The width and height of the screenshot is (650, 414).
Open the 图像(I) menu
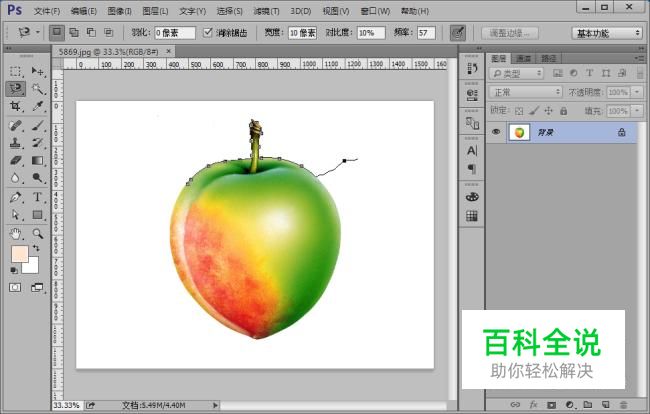[119, 11]
